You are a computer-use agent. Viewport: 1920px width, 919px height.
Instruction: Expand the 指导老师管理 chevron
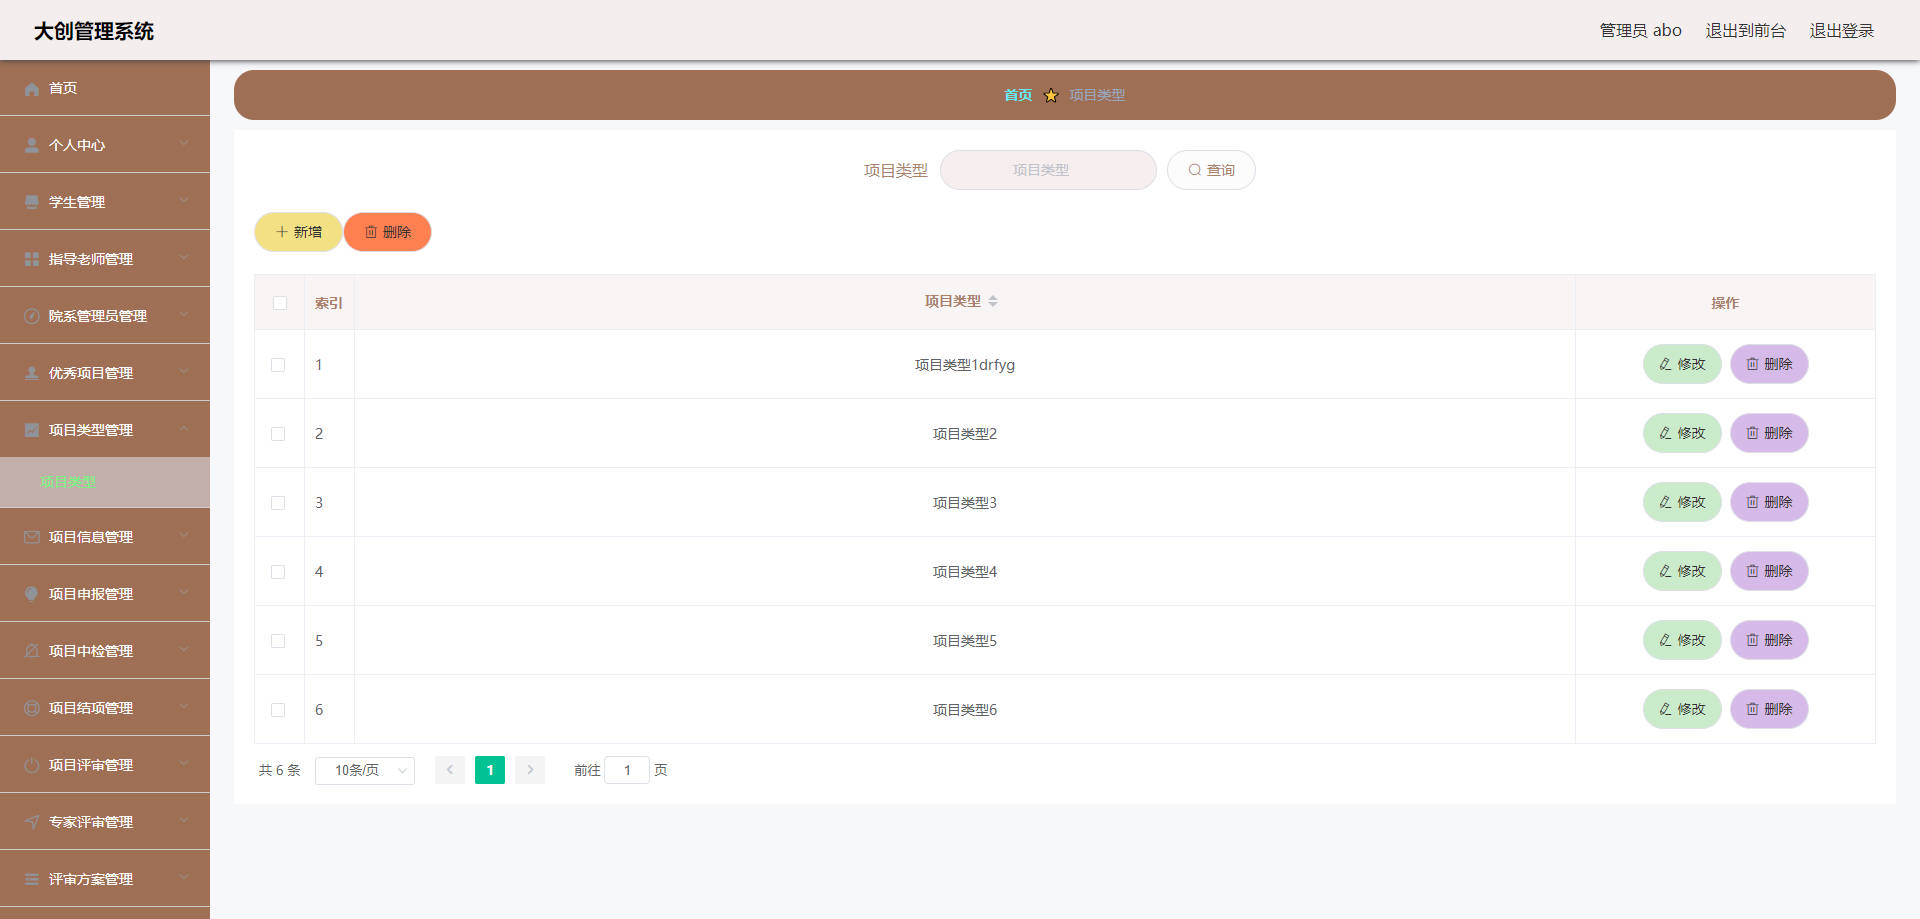184,258
